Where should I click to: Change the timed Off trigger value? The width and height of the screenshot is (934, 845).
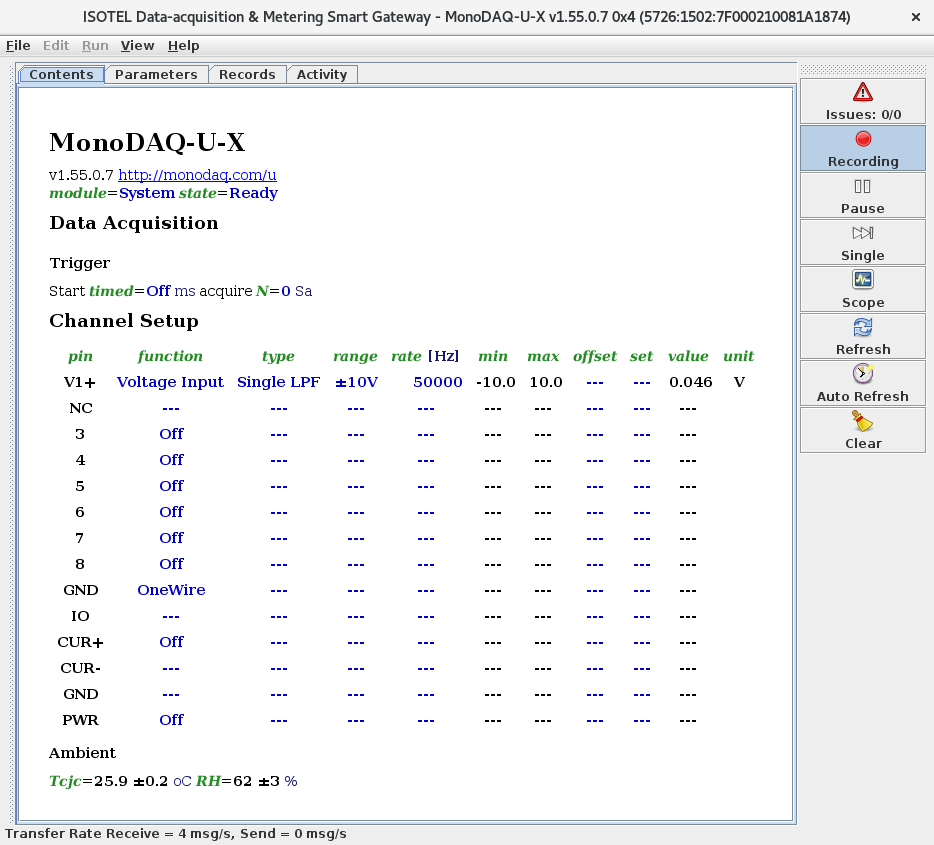pos(158,291)
